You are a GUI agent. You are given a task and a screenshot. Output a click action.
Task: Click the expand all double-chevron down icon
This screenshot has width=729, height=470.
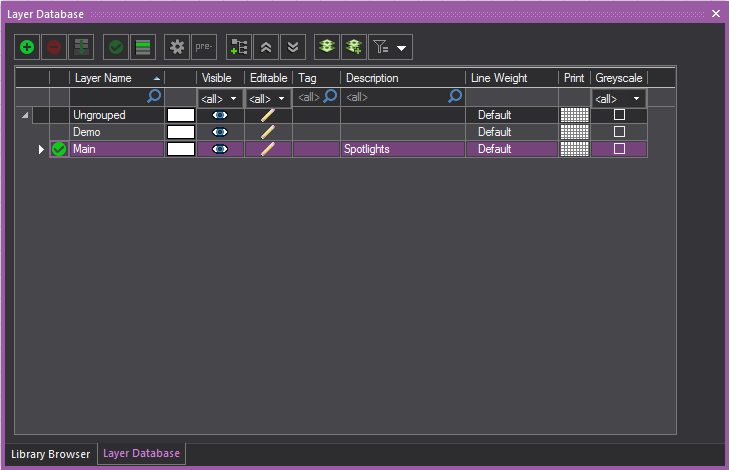click(291, 47)
